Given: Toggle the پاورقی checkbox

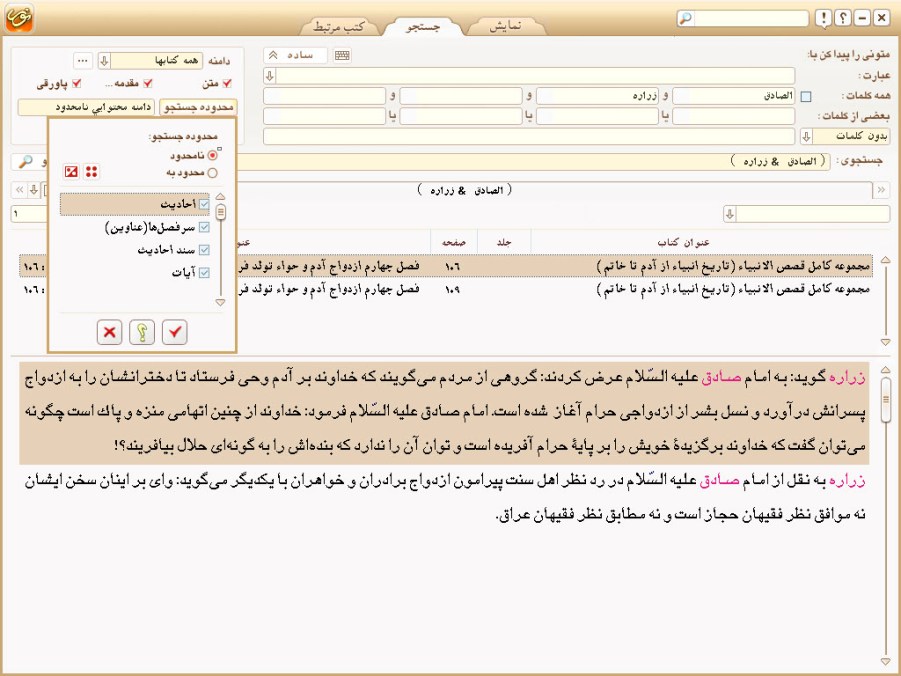Looking at the screenshot, I should (76, 83).
